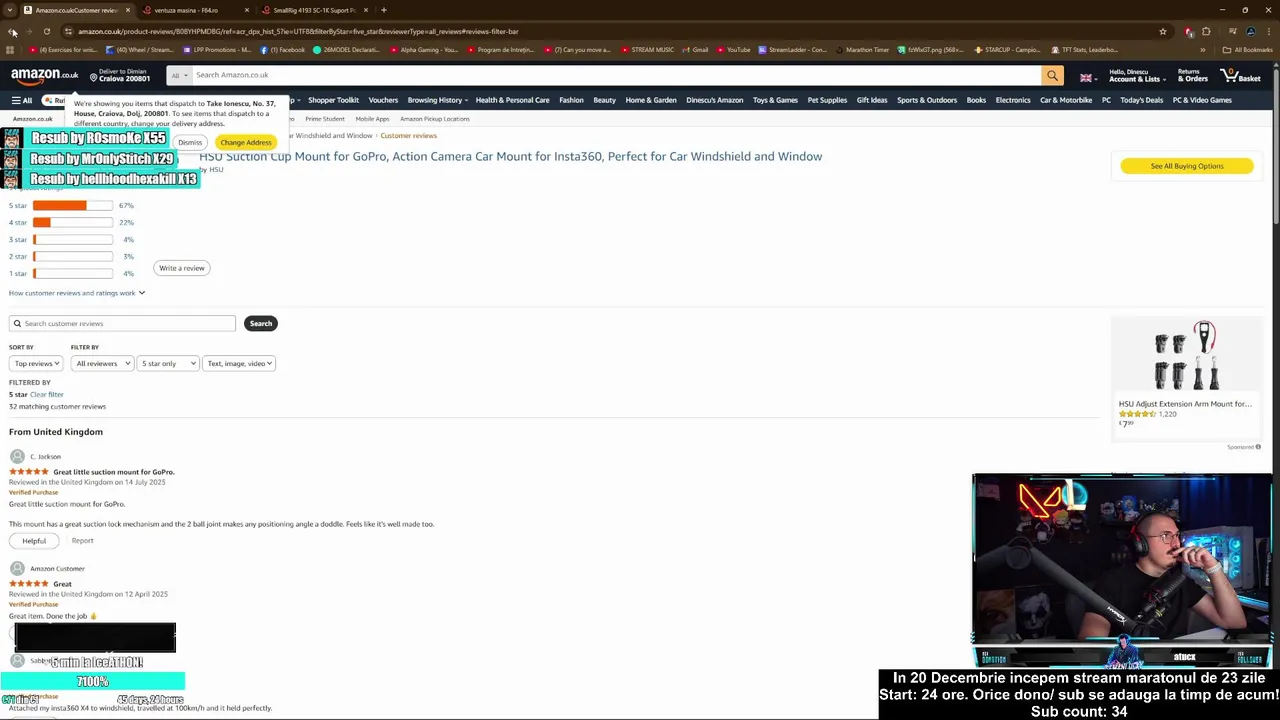
Task: Switch to the ventuza masina - F64.ro tab
Action: 186,10
